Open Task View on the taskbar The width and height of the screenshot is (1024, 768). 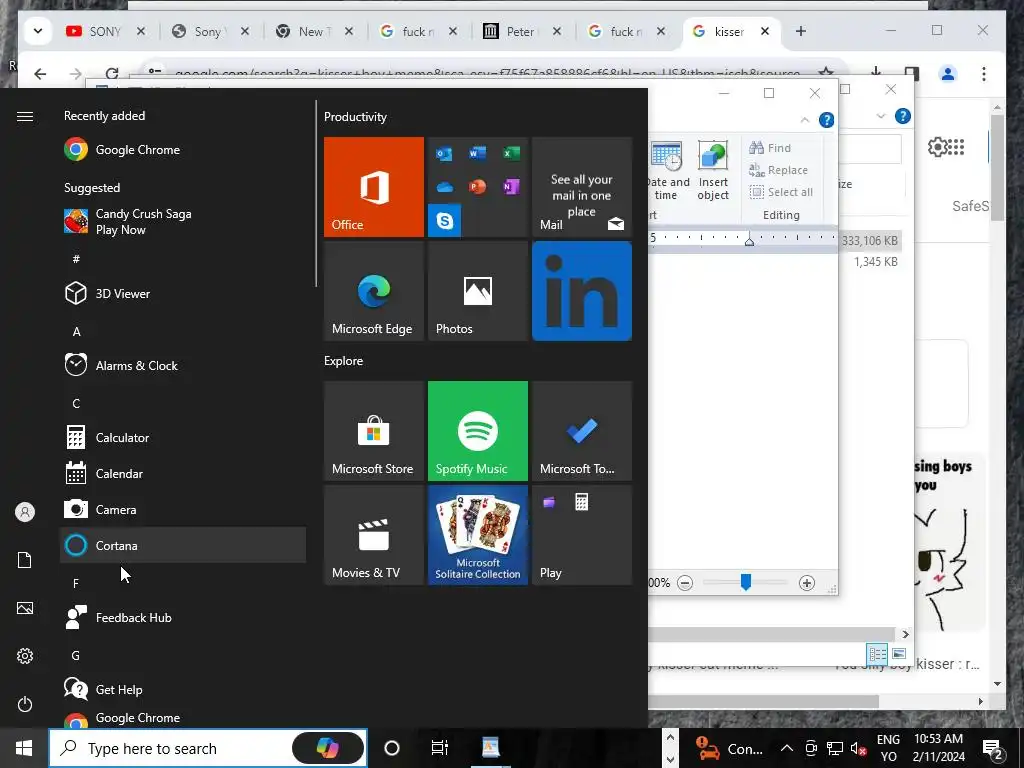point(440,748)
